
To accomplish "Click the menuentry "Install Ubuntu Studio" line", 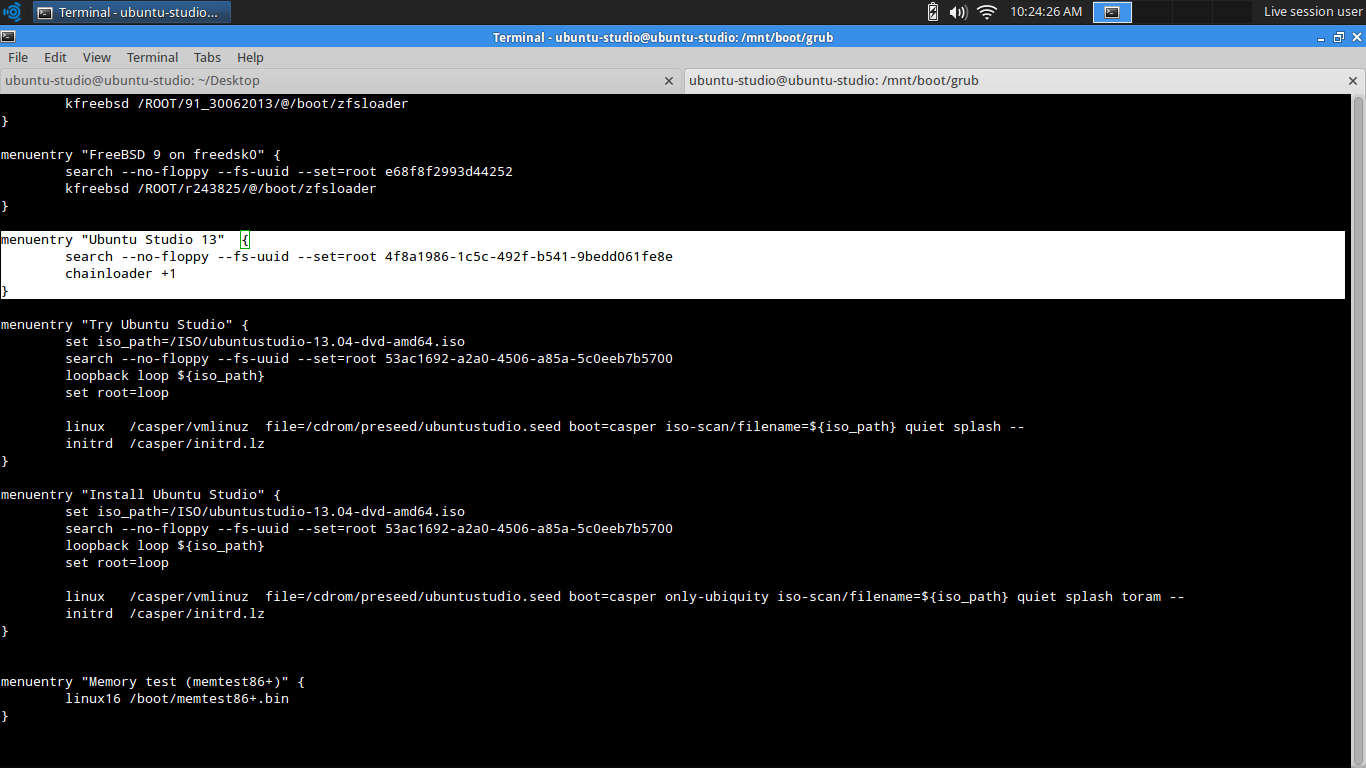I will [x=141, y=495].
